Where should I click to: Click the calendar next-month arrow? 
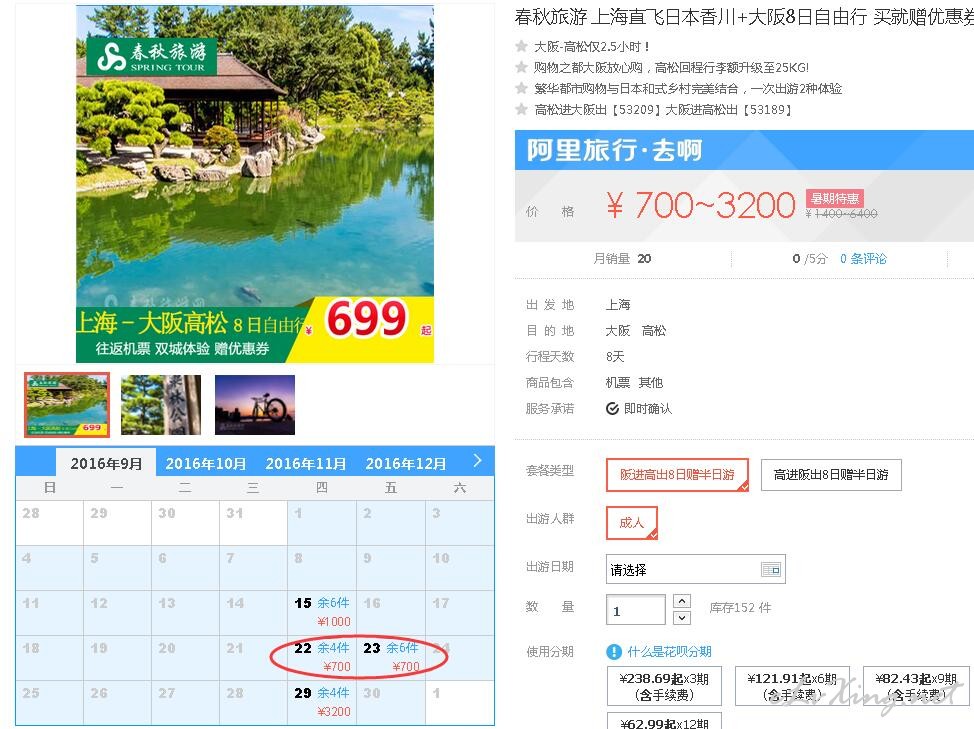pos(477,461)
